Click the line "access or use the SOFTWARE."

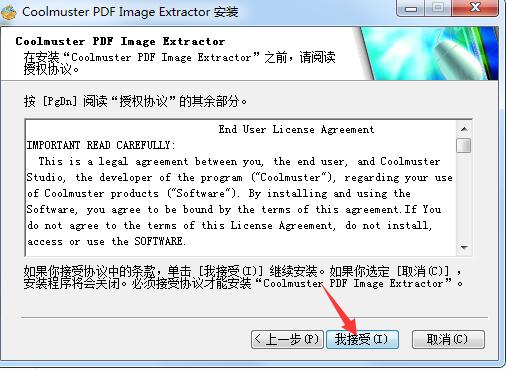coord(106,241)
